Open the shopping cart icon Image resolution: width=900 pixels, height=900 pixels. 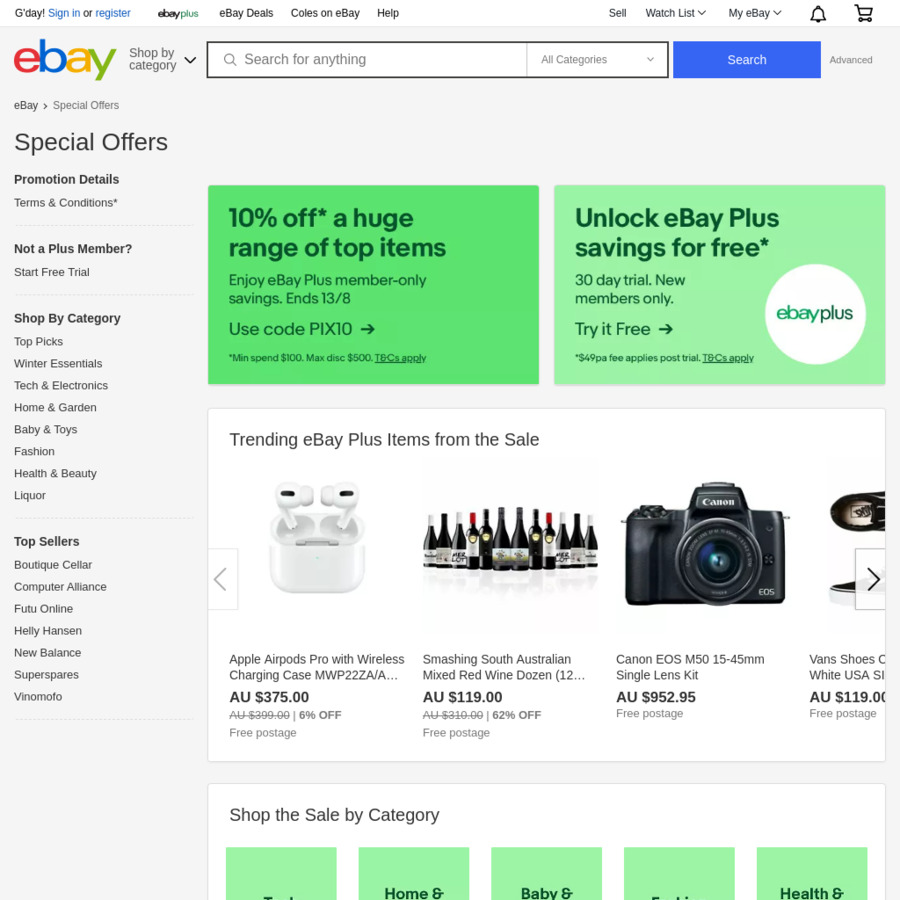(863, 13)
